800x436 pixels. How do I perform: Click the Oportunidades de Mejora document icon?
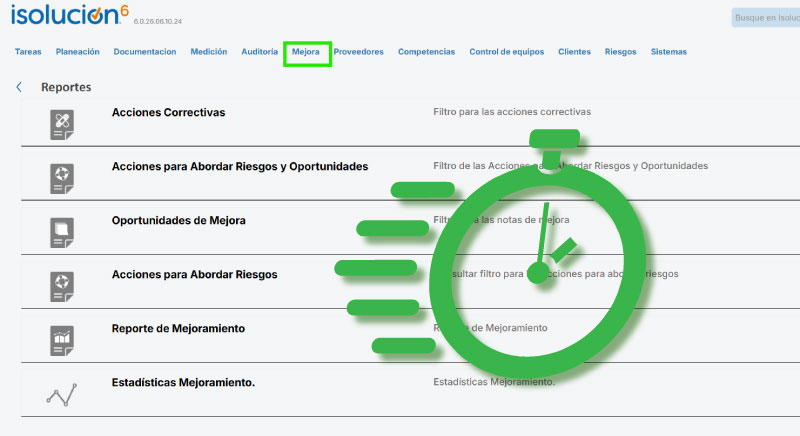point(62,233)
